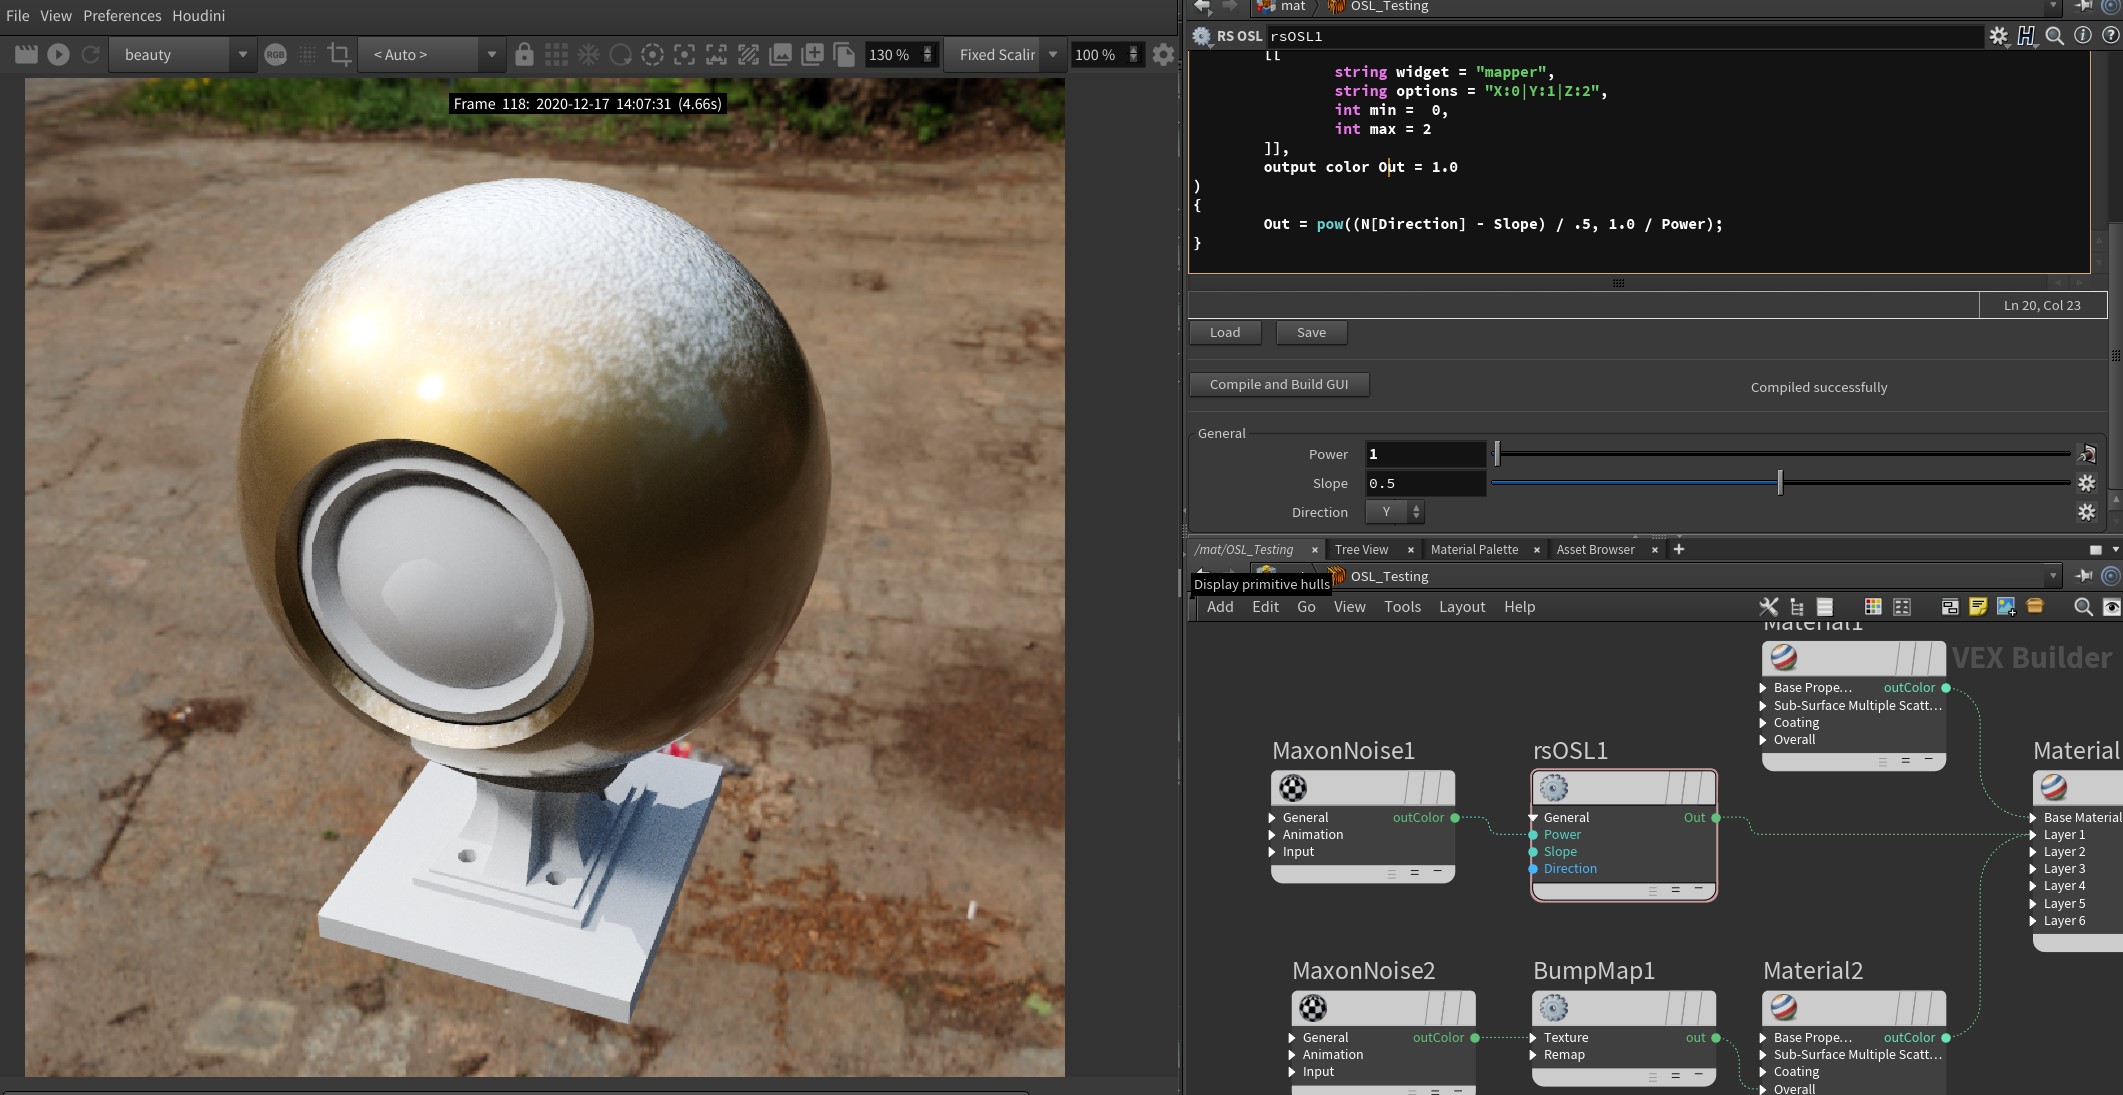Click the background image icon in network editor
2123x1095 pixels.
click(x=2006, y=607)
